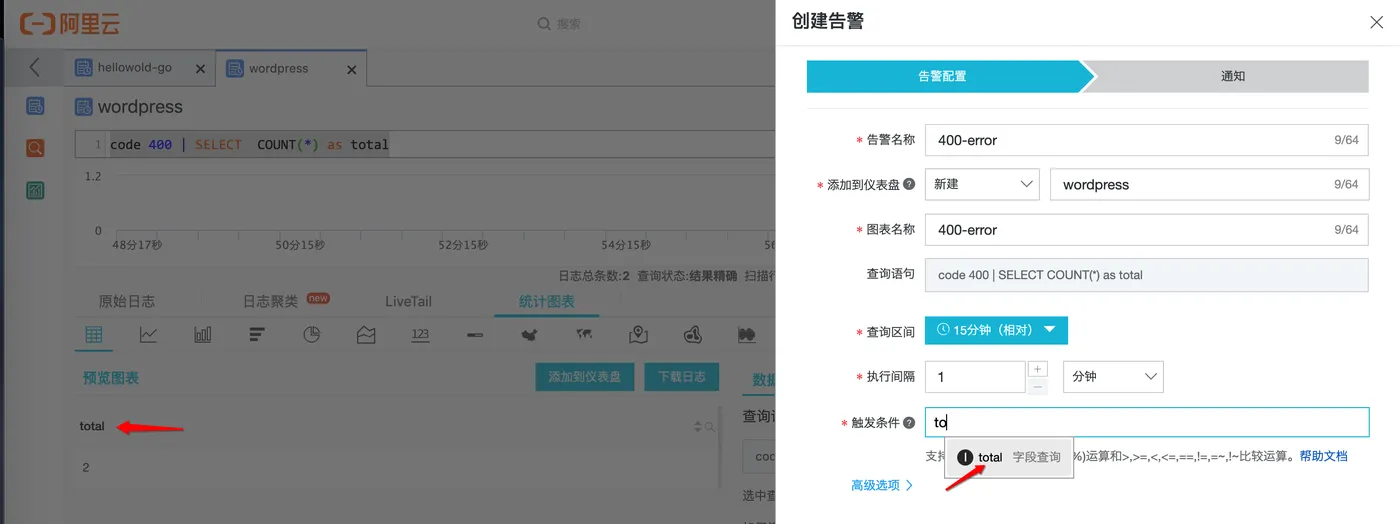Click the wordpress dashboard name field

1209,185
